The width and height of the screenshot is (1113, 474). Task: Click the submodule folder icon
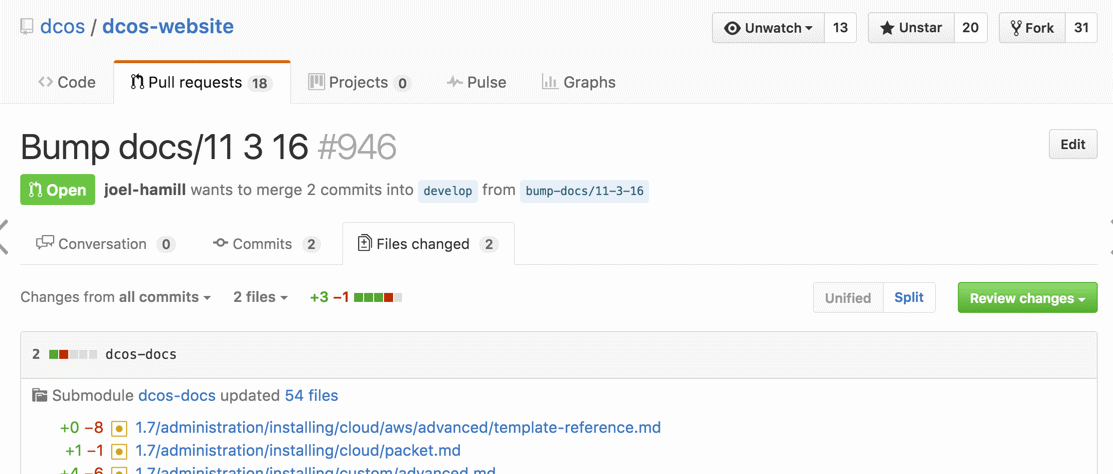(x=40, y=395)
